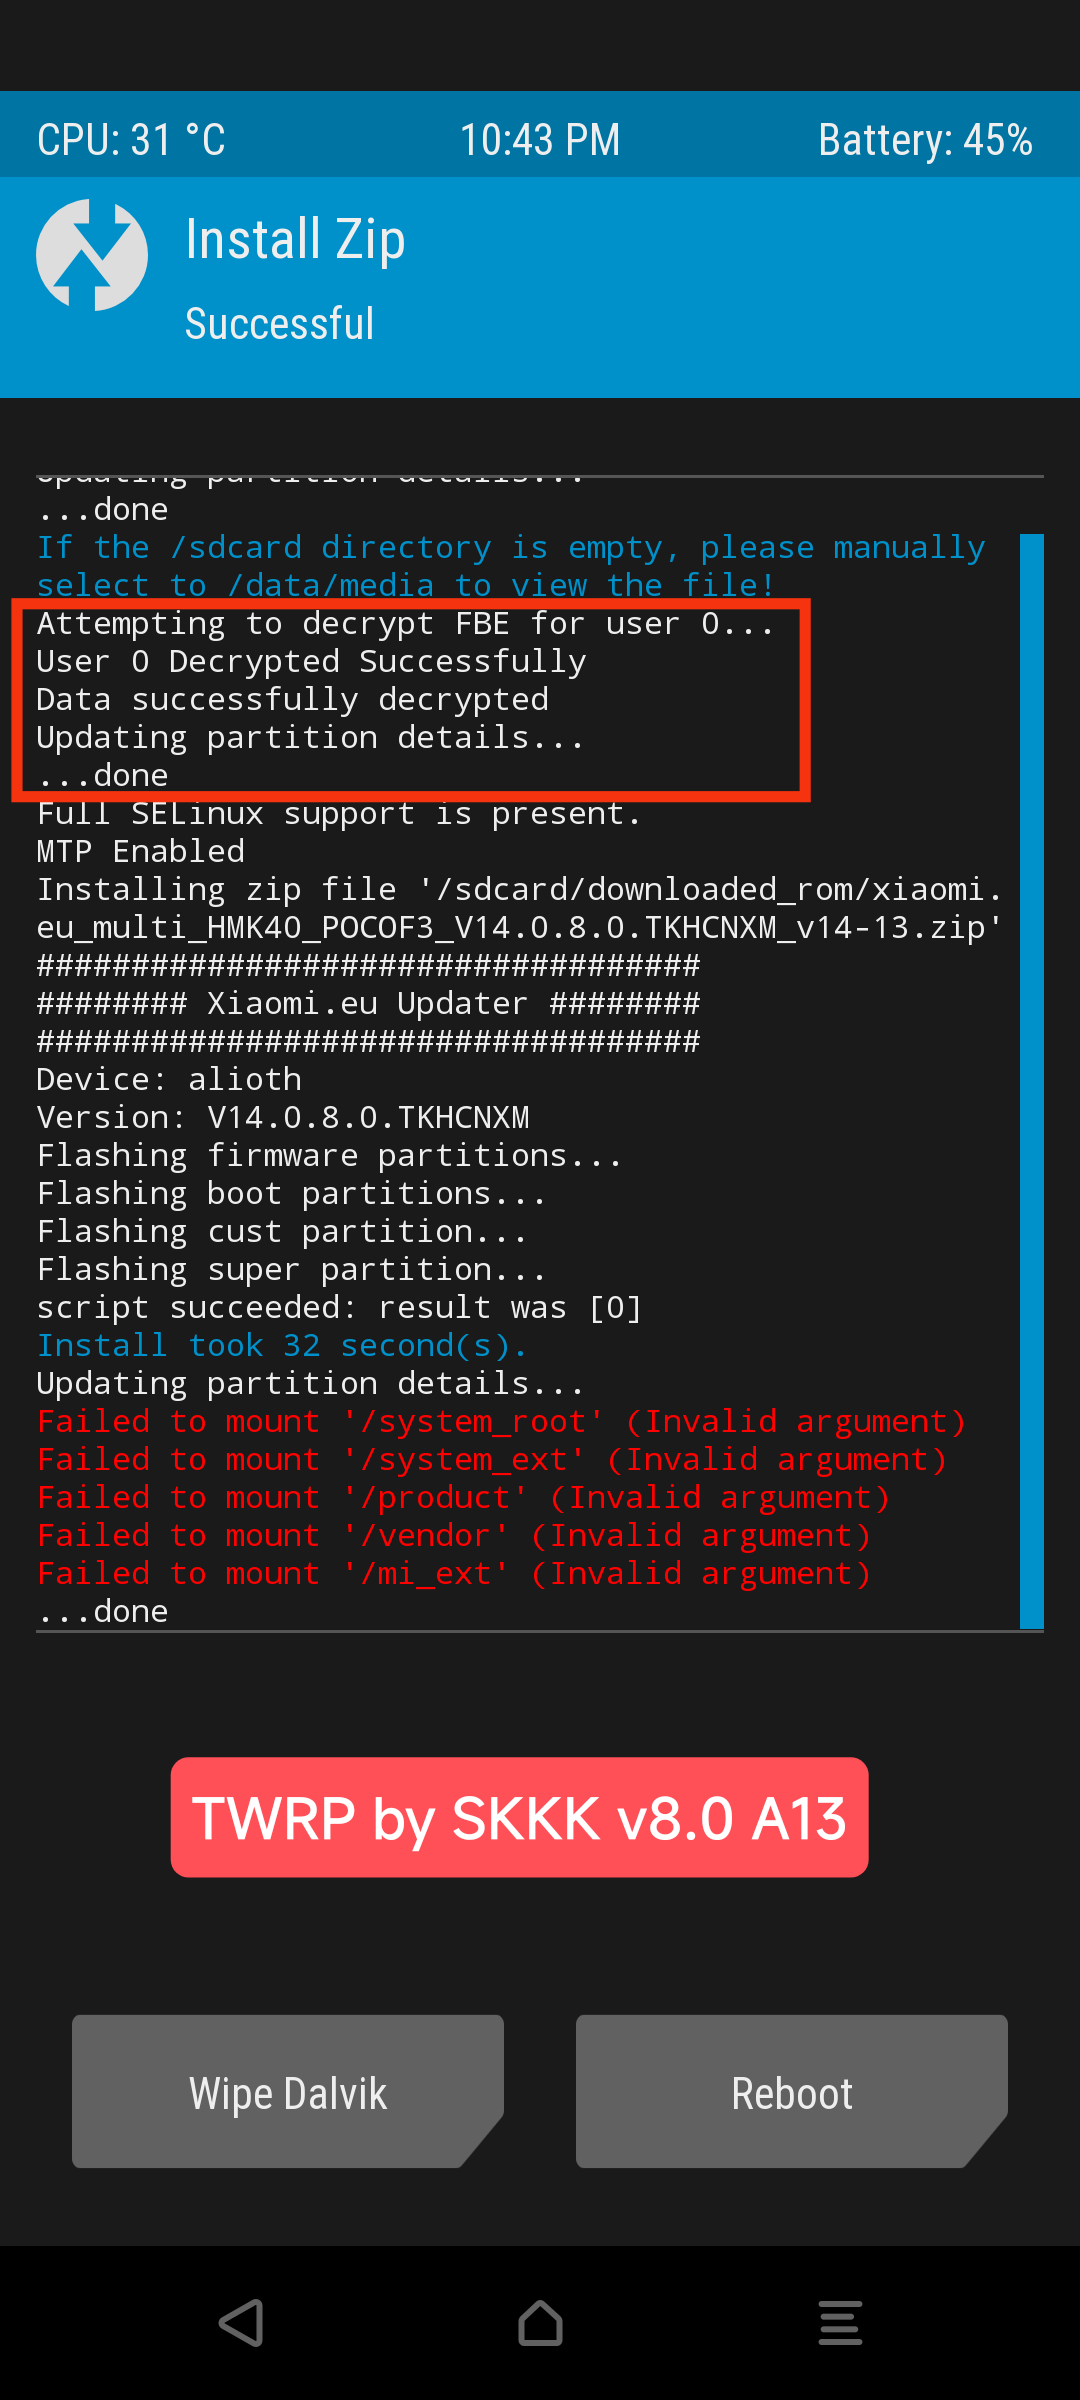Tap the Successful status text

click(x=280, y=324)
